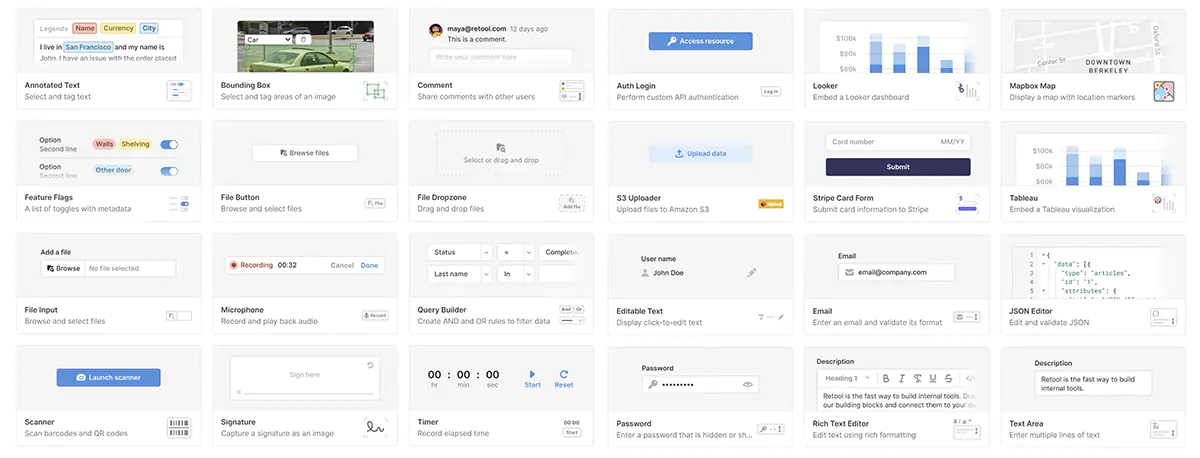Open the In operator dropdown
The width and height of the screenshot is (1200, 458).
[x=515, y=273]
